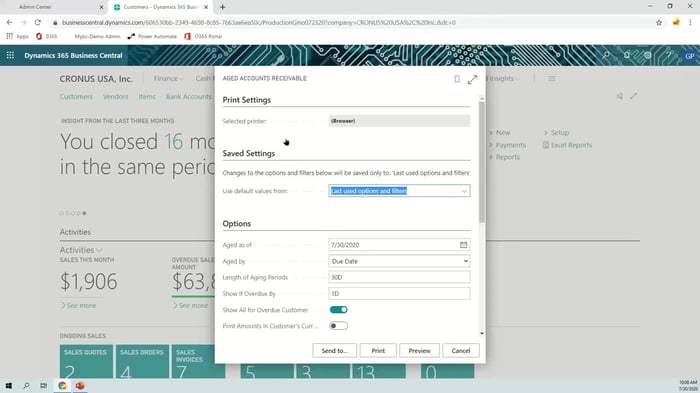Click Length of Aging Periods field
The width and height of the screenshot is (700, 393).
[399, 277]
